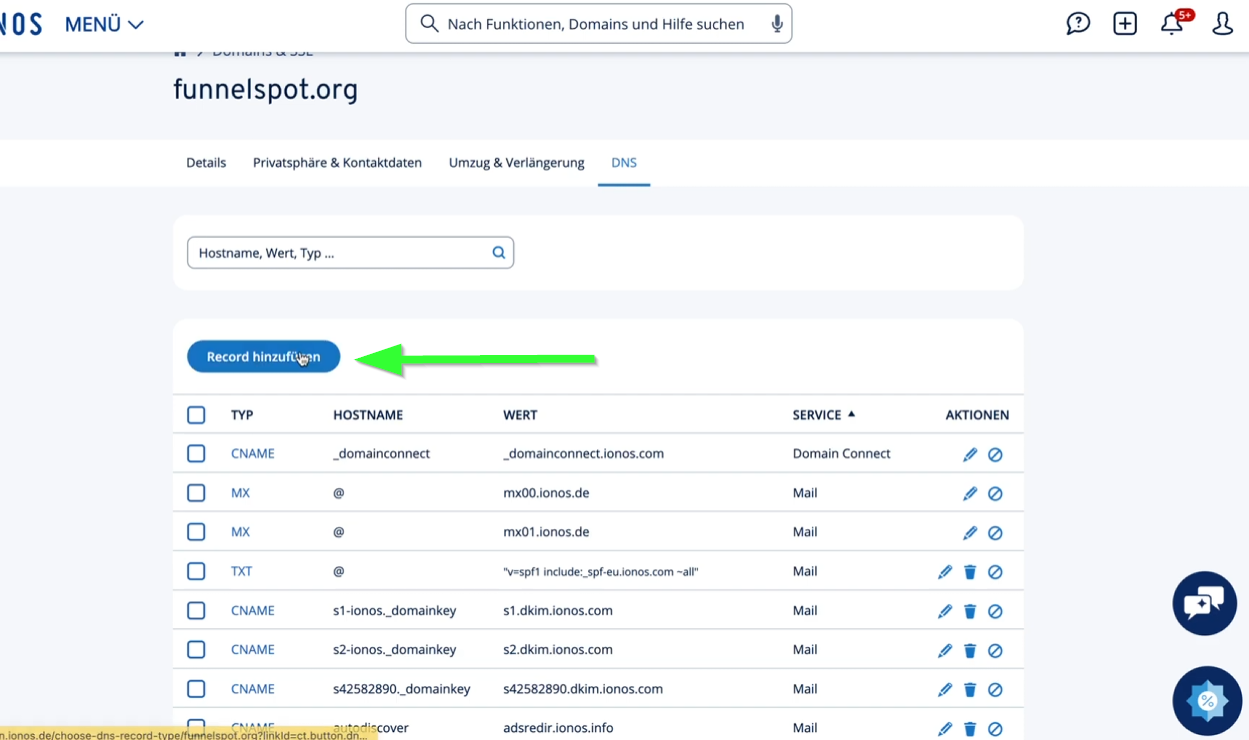The height and width of the screenshot is (740, 1249).
Task: Select the mx00.ionos.de record checkbox
Action: pos(196,493)
